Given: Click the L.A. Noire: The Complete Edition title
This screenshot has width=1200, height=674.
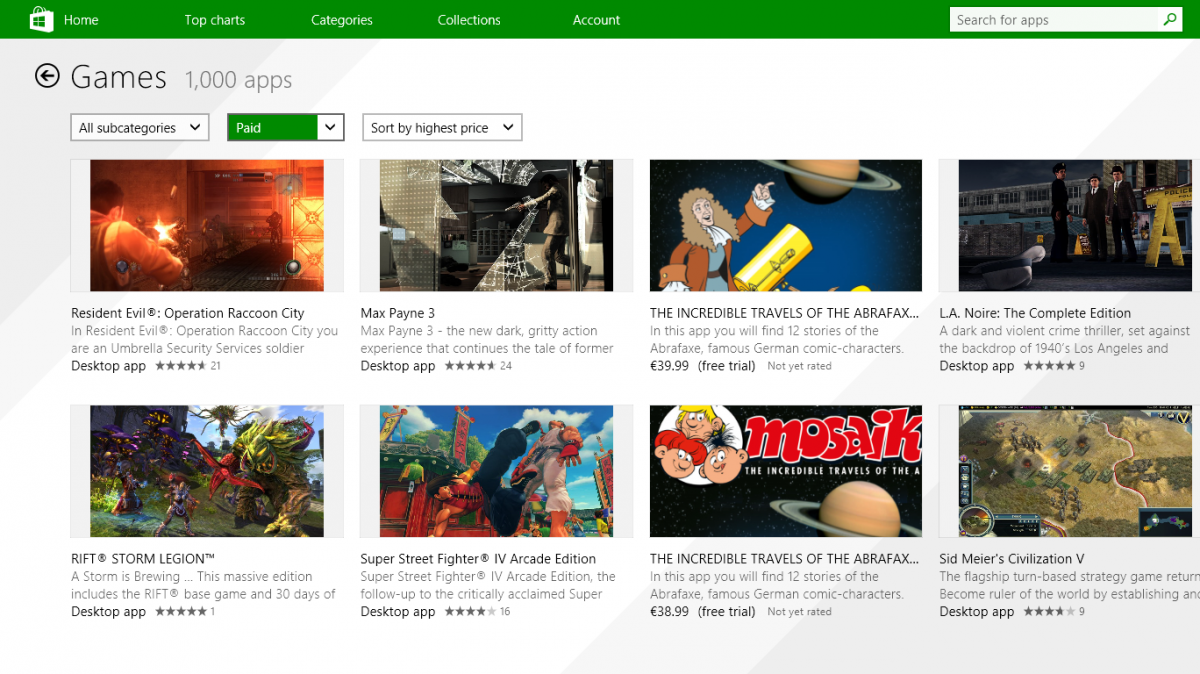Looking at the screenshot, I should 1035,313.
